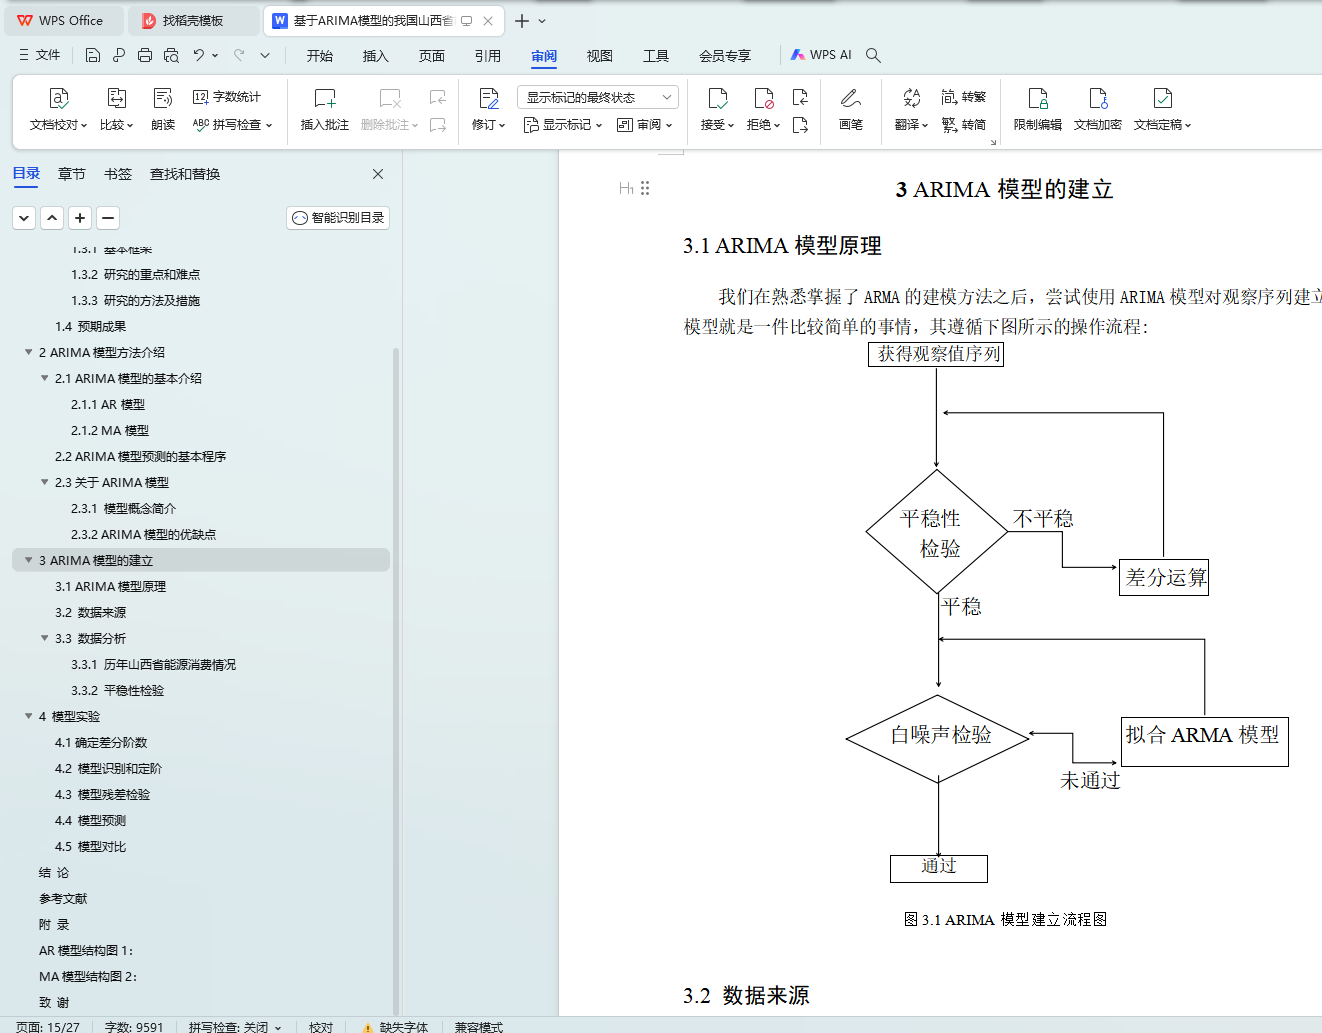Convert text with 转简
Viewport: 1322px width, 1033px height.
point(963,125)
